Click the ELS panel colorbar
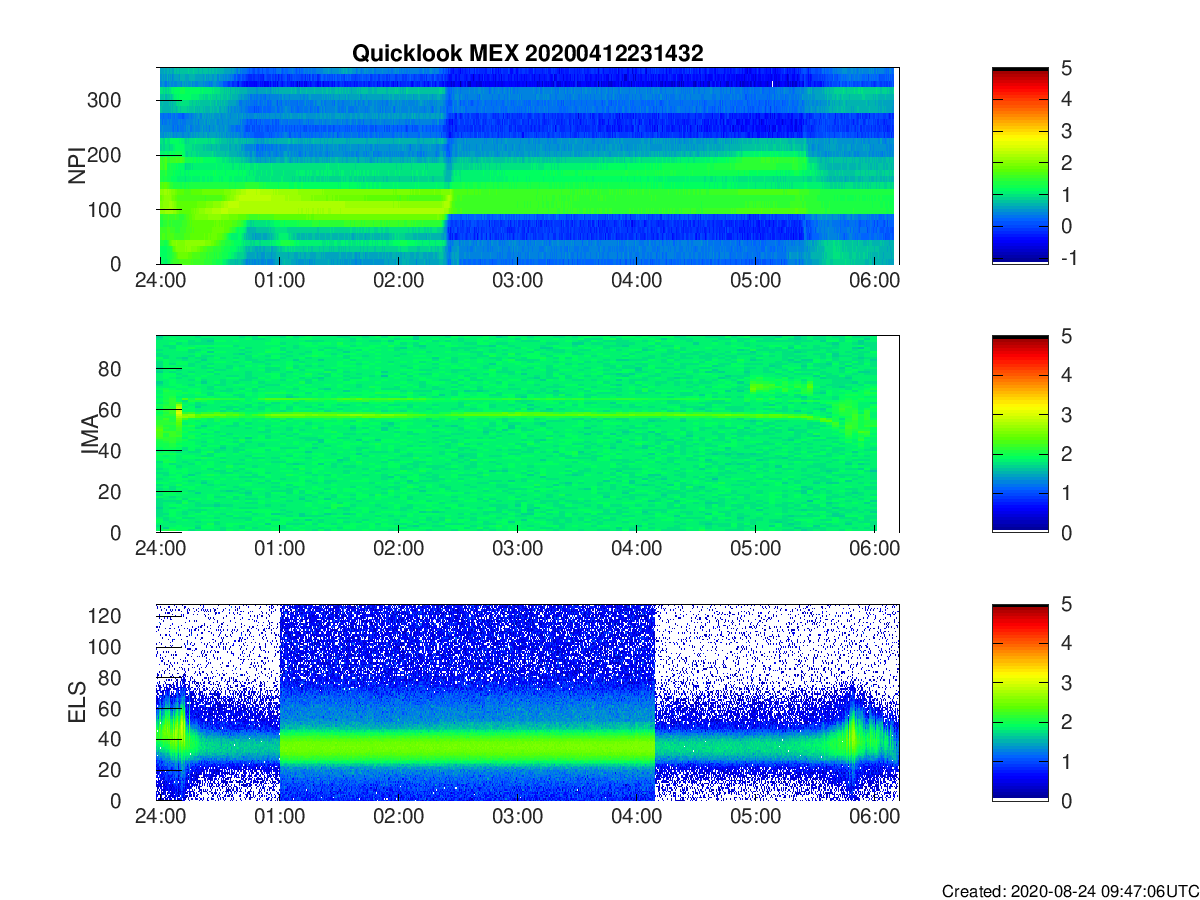Viewport: 1200px width, 900px height. coord(1020,702)
